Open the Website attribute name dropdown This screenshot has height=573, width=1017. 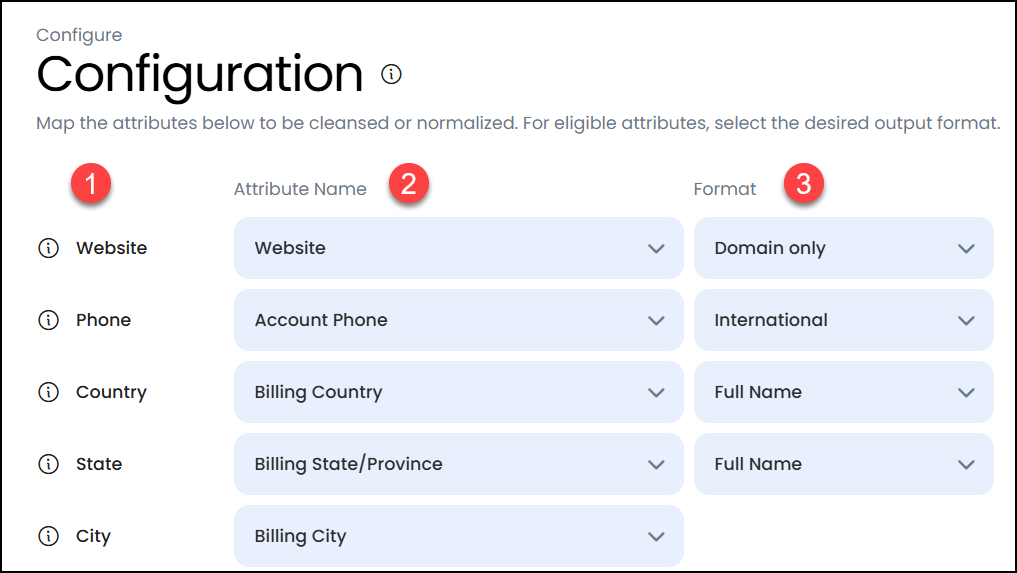coord(458,248)
